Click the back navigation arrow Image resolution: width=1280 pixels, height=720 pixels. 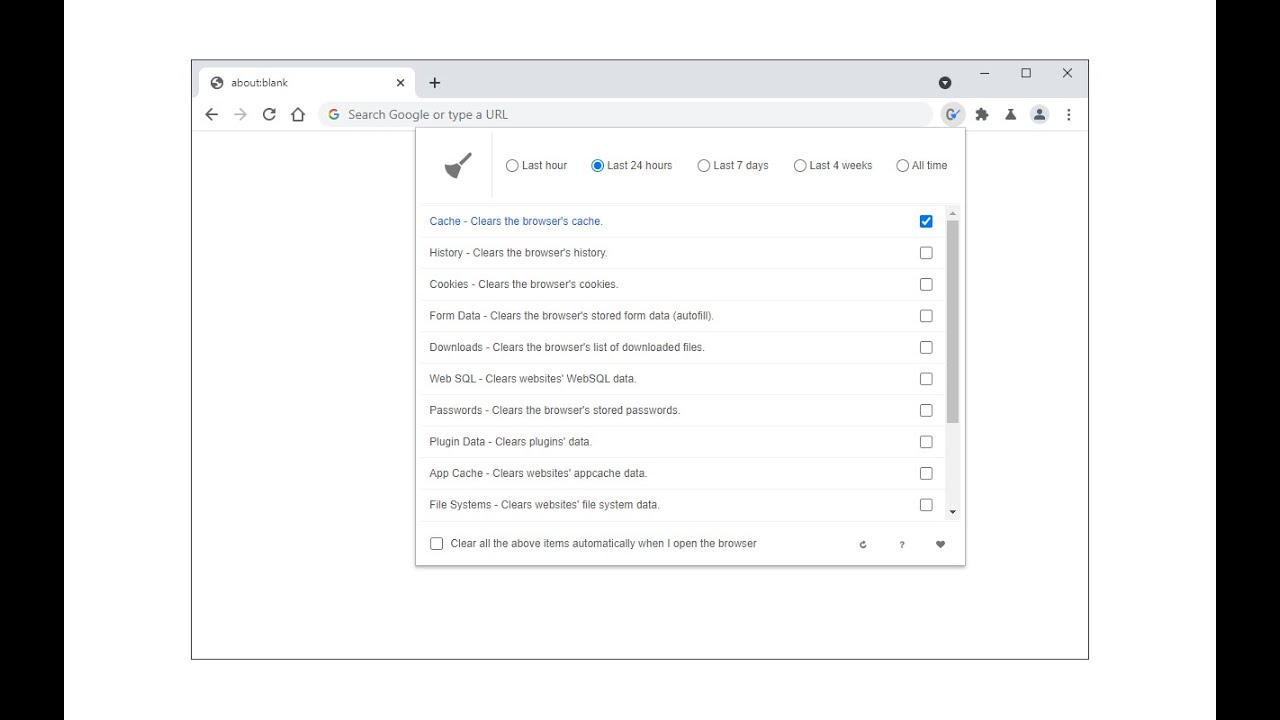coord(211,114)
